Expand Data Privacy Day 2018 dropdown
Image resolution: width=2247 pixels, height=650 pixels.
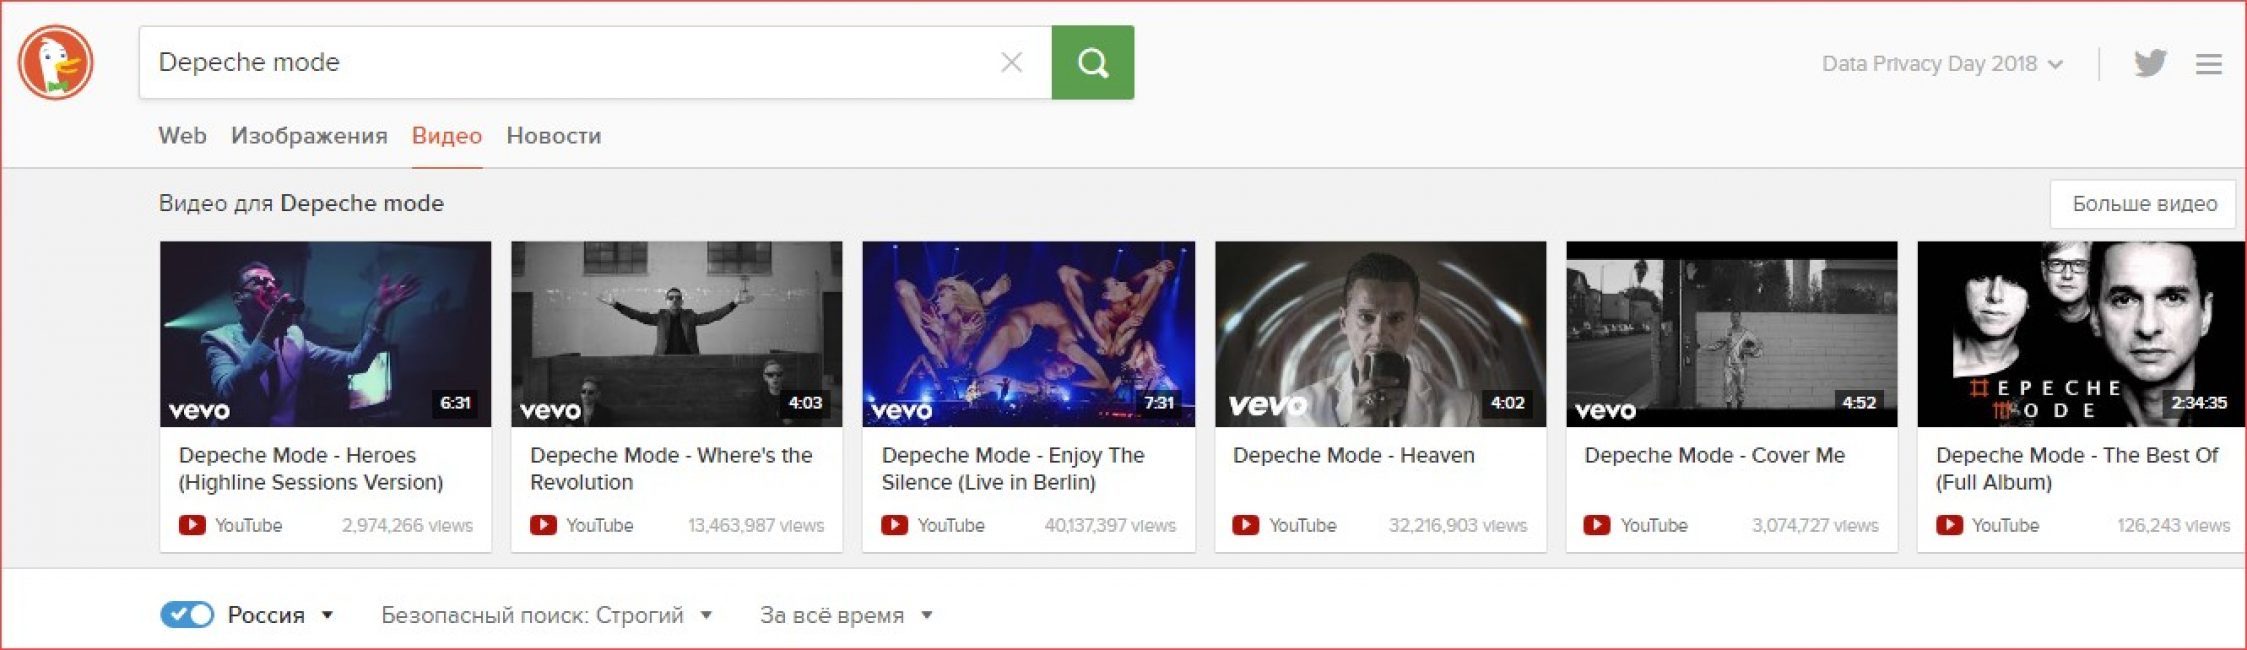(x=1942, y=64)
